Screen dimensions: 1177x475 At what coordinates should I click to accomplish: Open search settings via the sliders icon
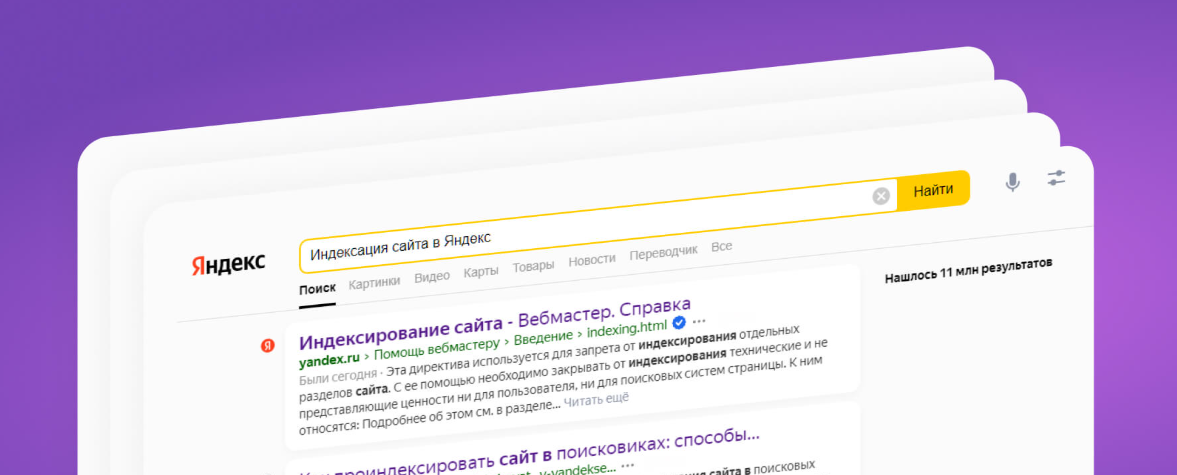1056,178
